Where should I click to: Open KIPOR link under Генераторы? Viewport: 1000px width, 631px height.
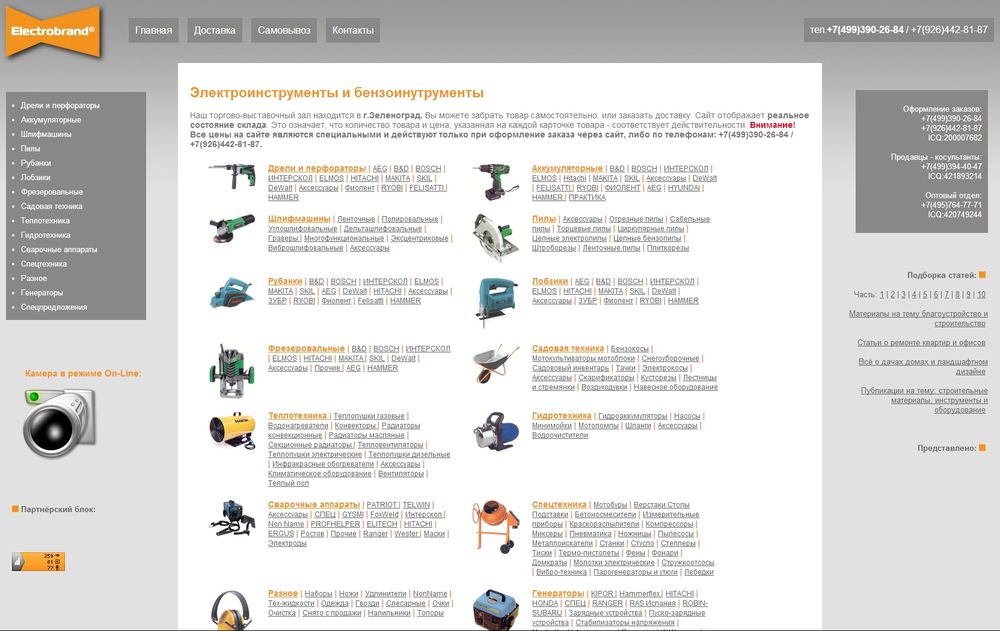[x=601, y=593]
